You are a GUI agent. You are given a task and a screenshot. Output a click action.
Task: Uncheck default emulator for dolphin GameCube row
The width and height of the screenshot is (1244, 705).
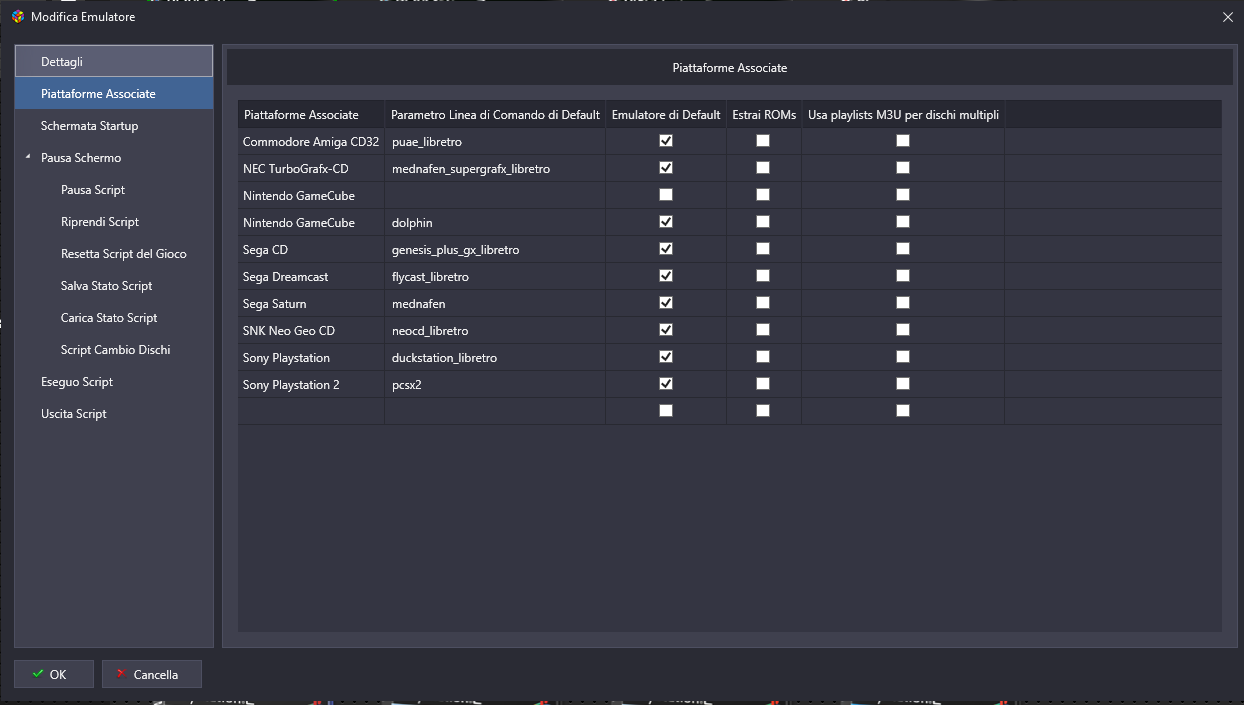point(666,222)
